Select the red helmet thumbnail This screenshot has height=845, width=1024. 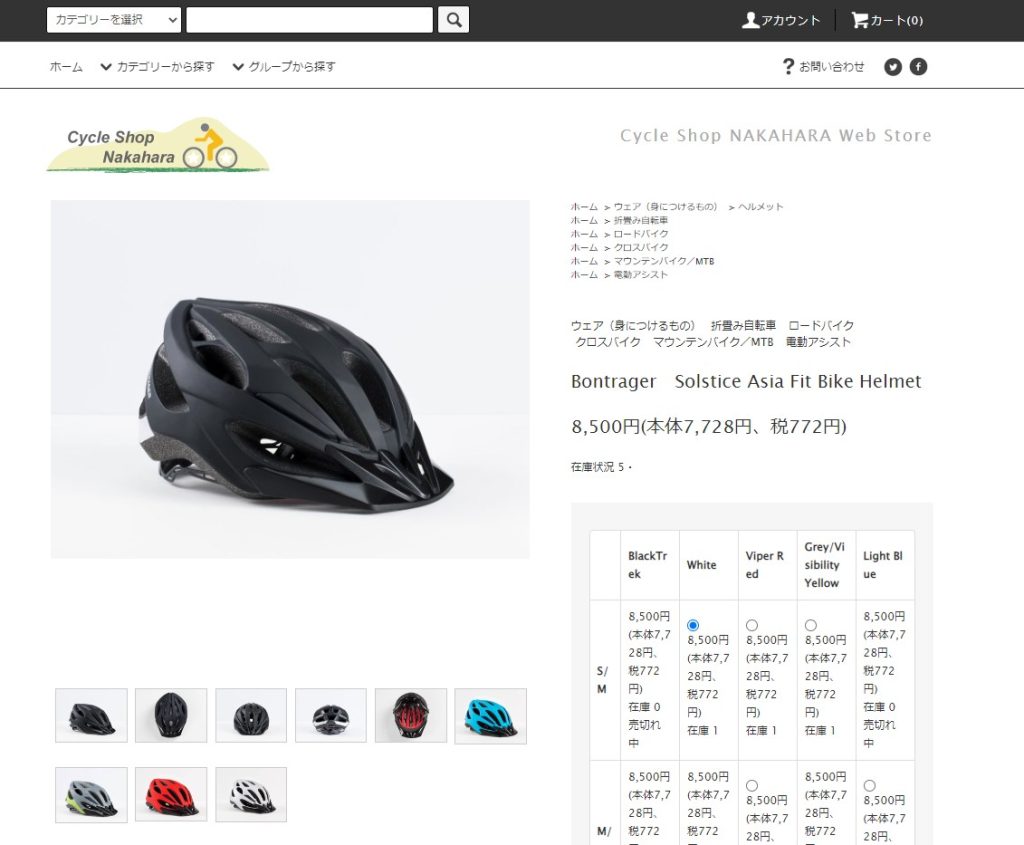coord(171,795)
